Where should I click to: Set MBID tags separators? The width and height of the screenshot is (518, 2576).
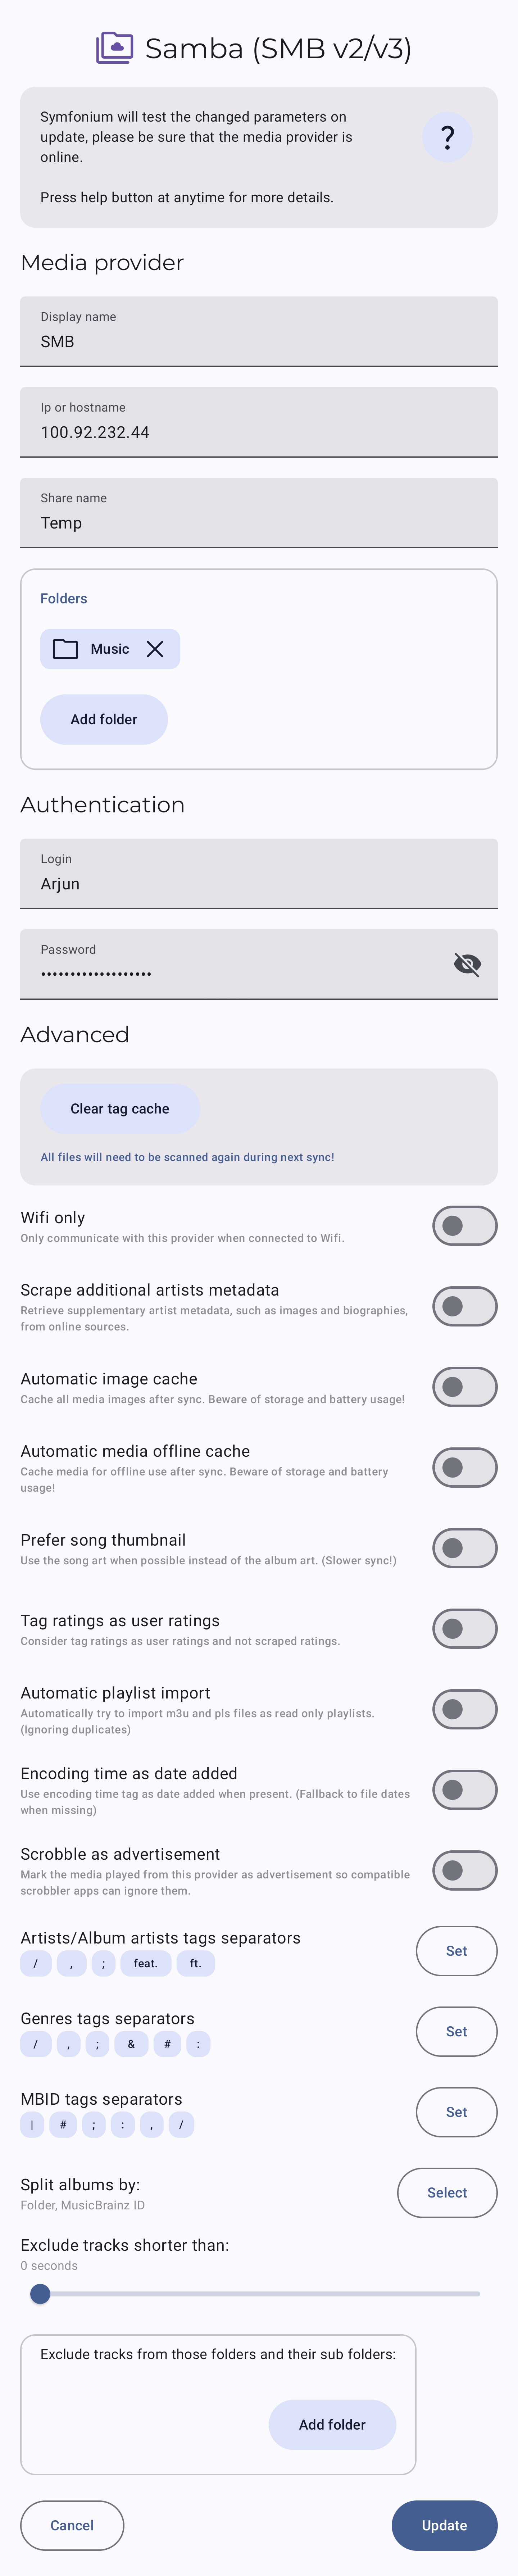(x=456, y=2112)
